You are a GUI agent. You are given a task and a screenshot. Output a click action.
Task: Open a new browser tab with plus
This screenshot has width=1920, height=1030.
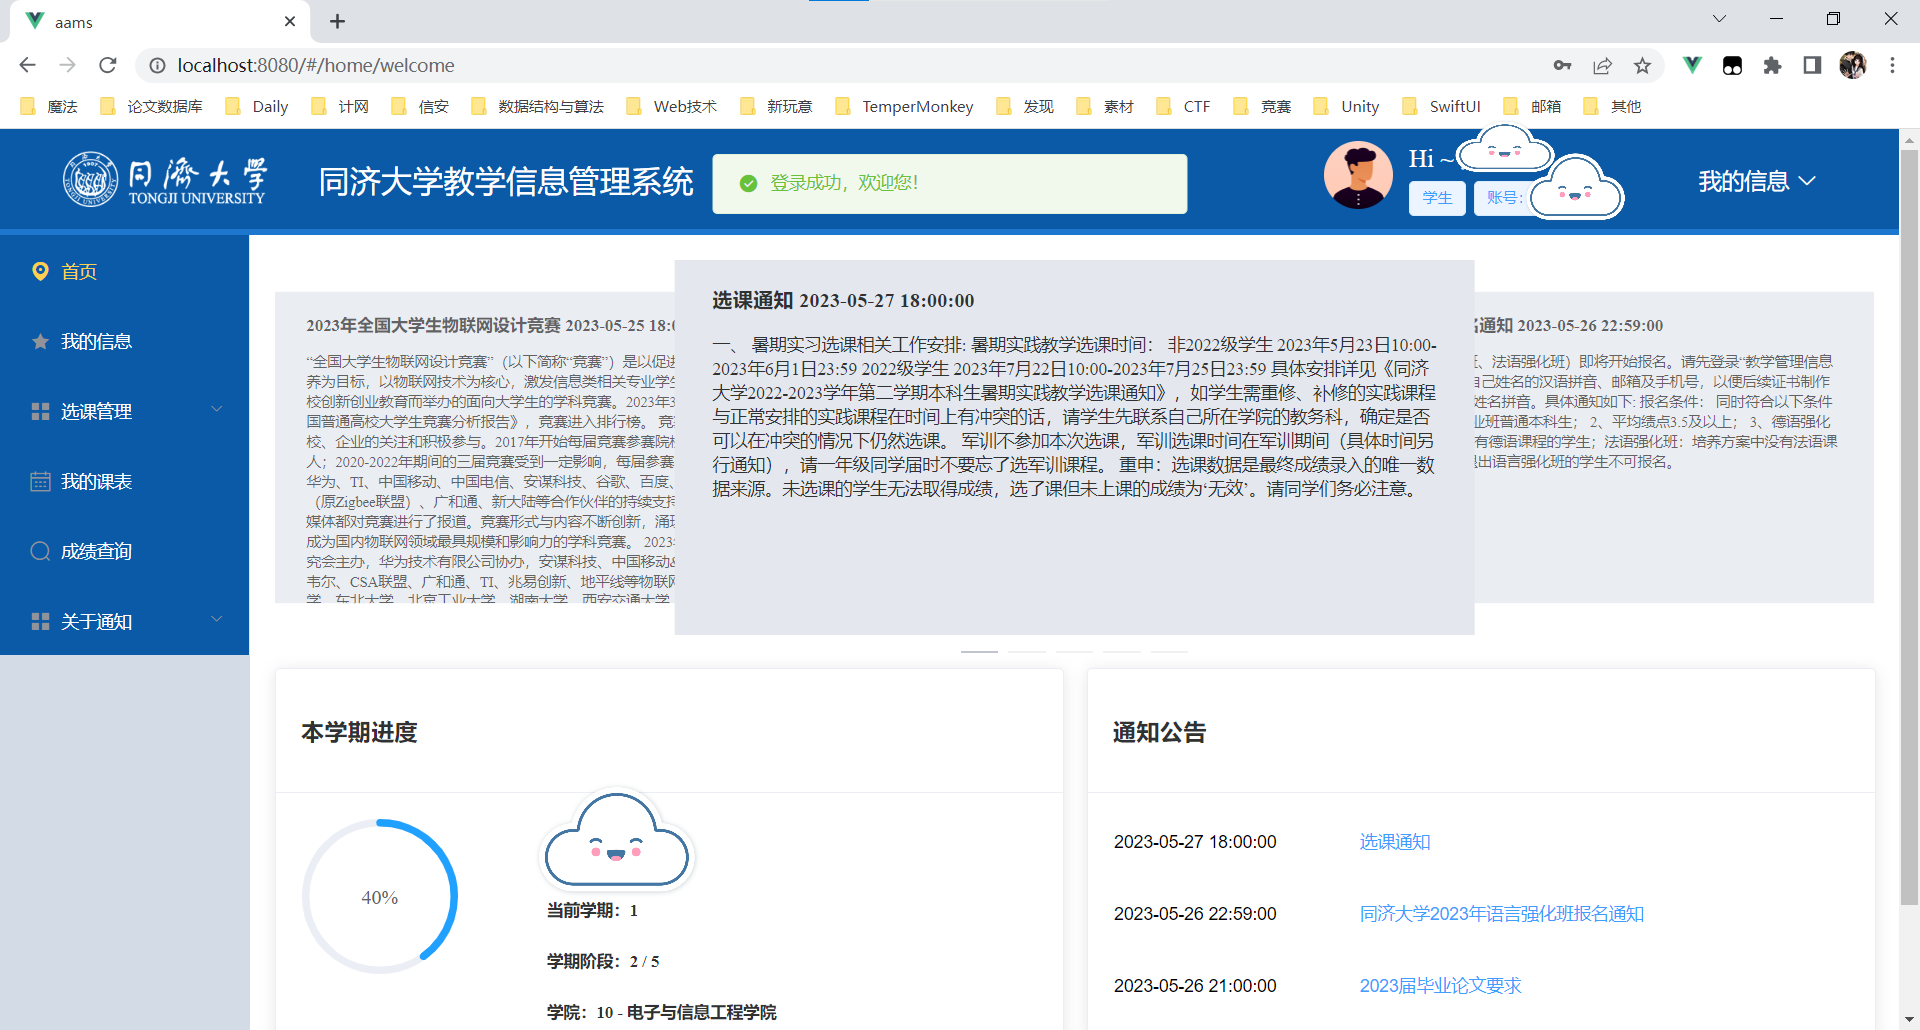[x=337, y=21]
